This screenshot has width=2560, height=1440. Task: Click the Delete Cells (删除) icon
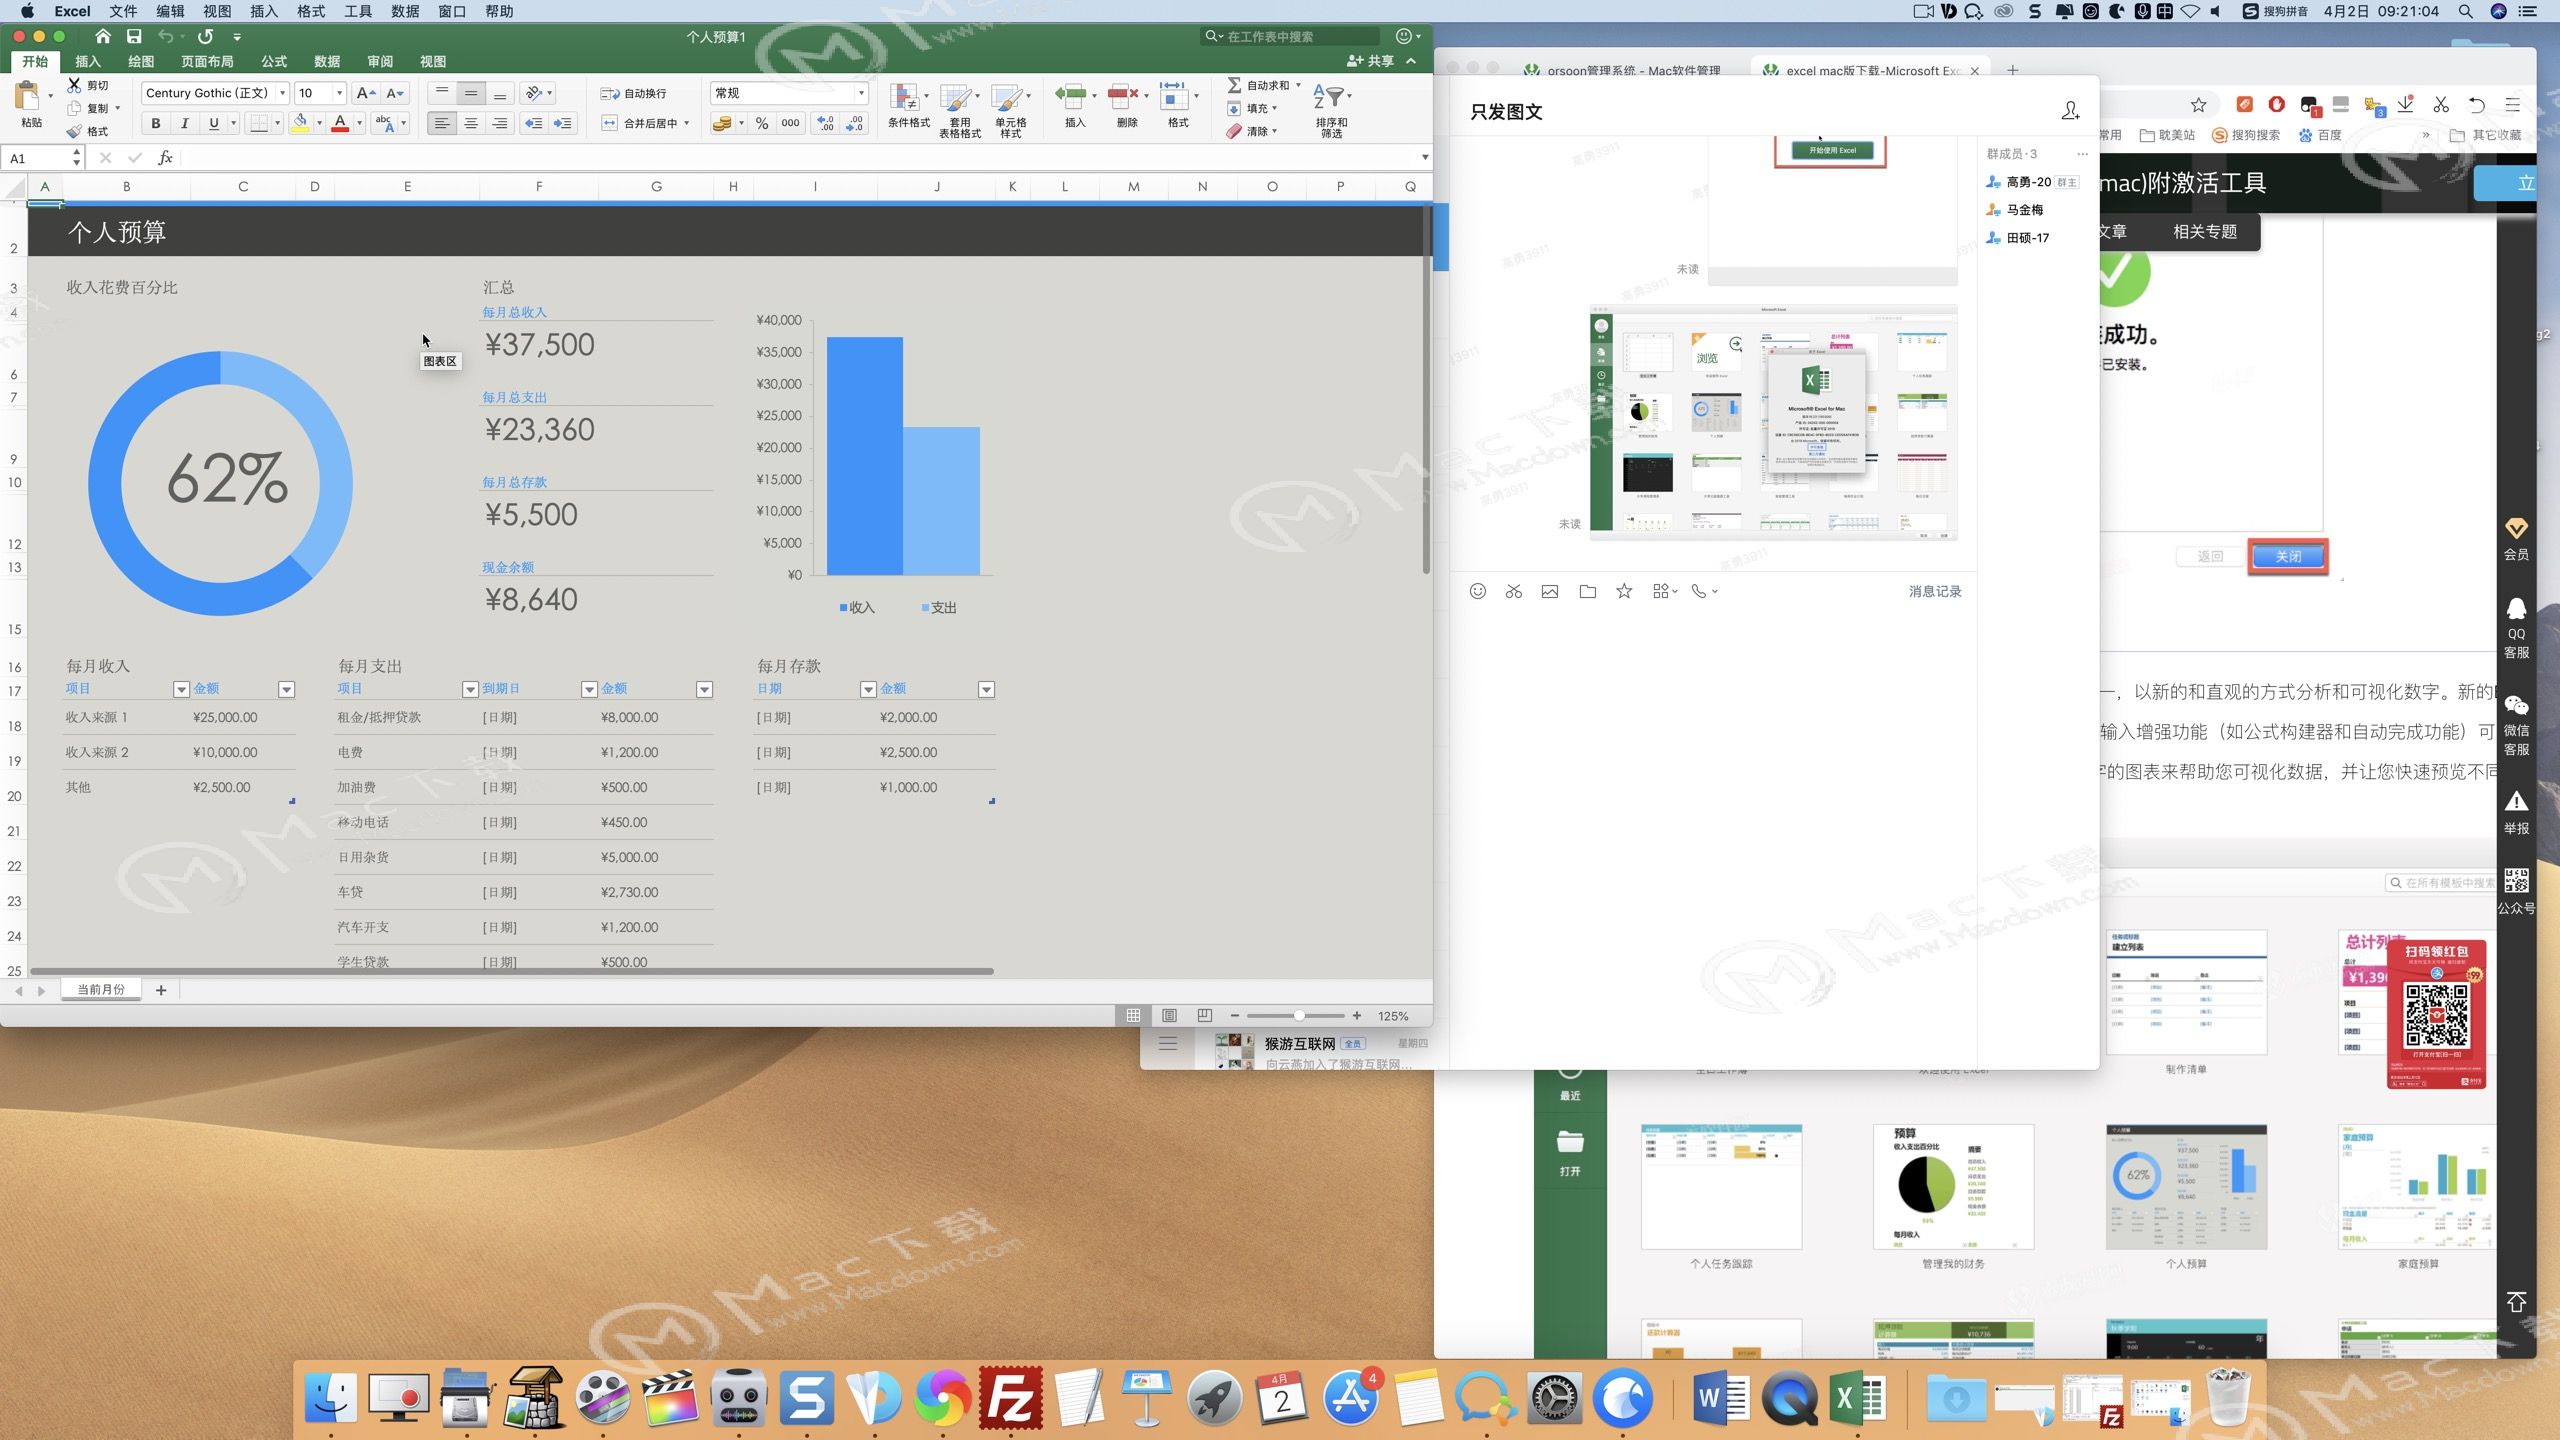point(1123,97)
